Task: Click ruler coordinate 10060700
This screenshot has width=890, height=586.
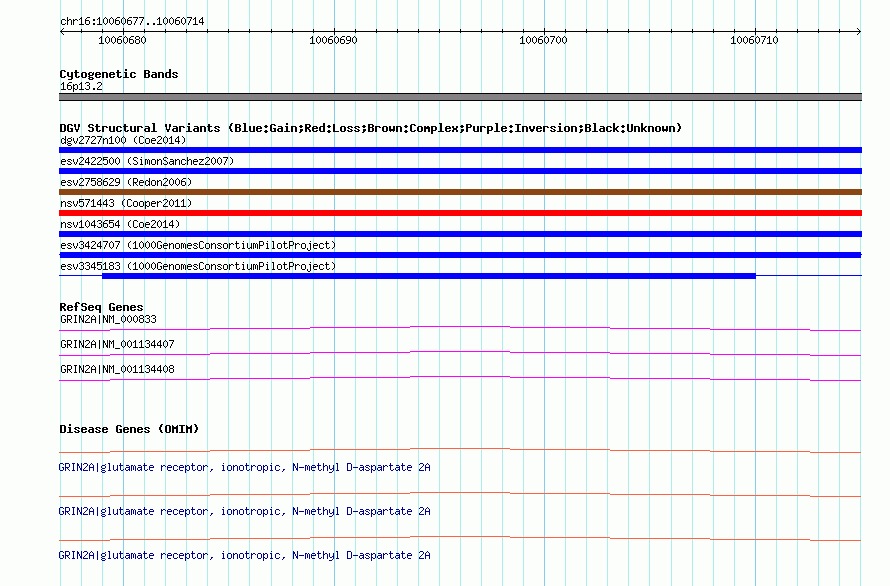Action: [x=543, y=40]
